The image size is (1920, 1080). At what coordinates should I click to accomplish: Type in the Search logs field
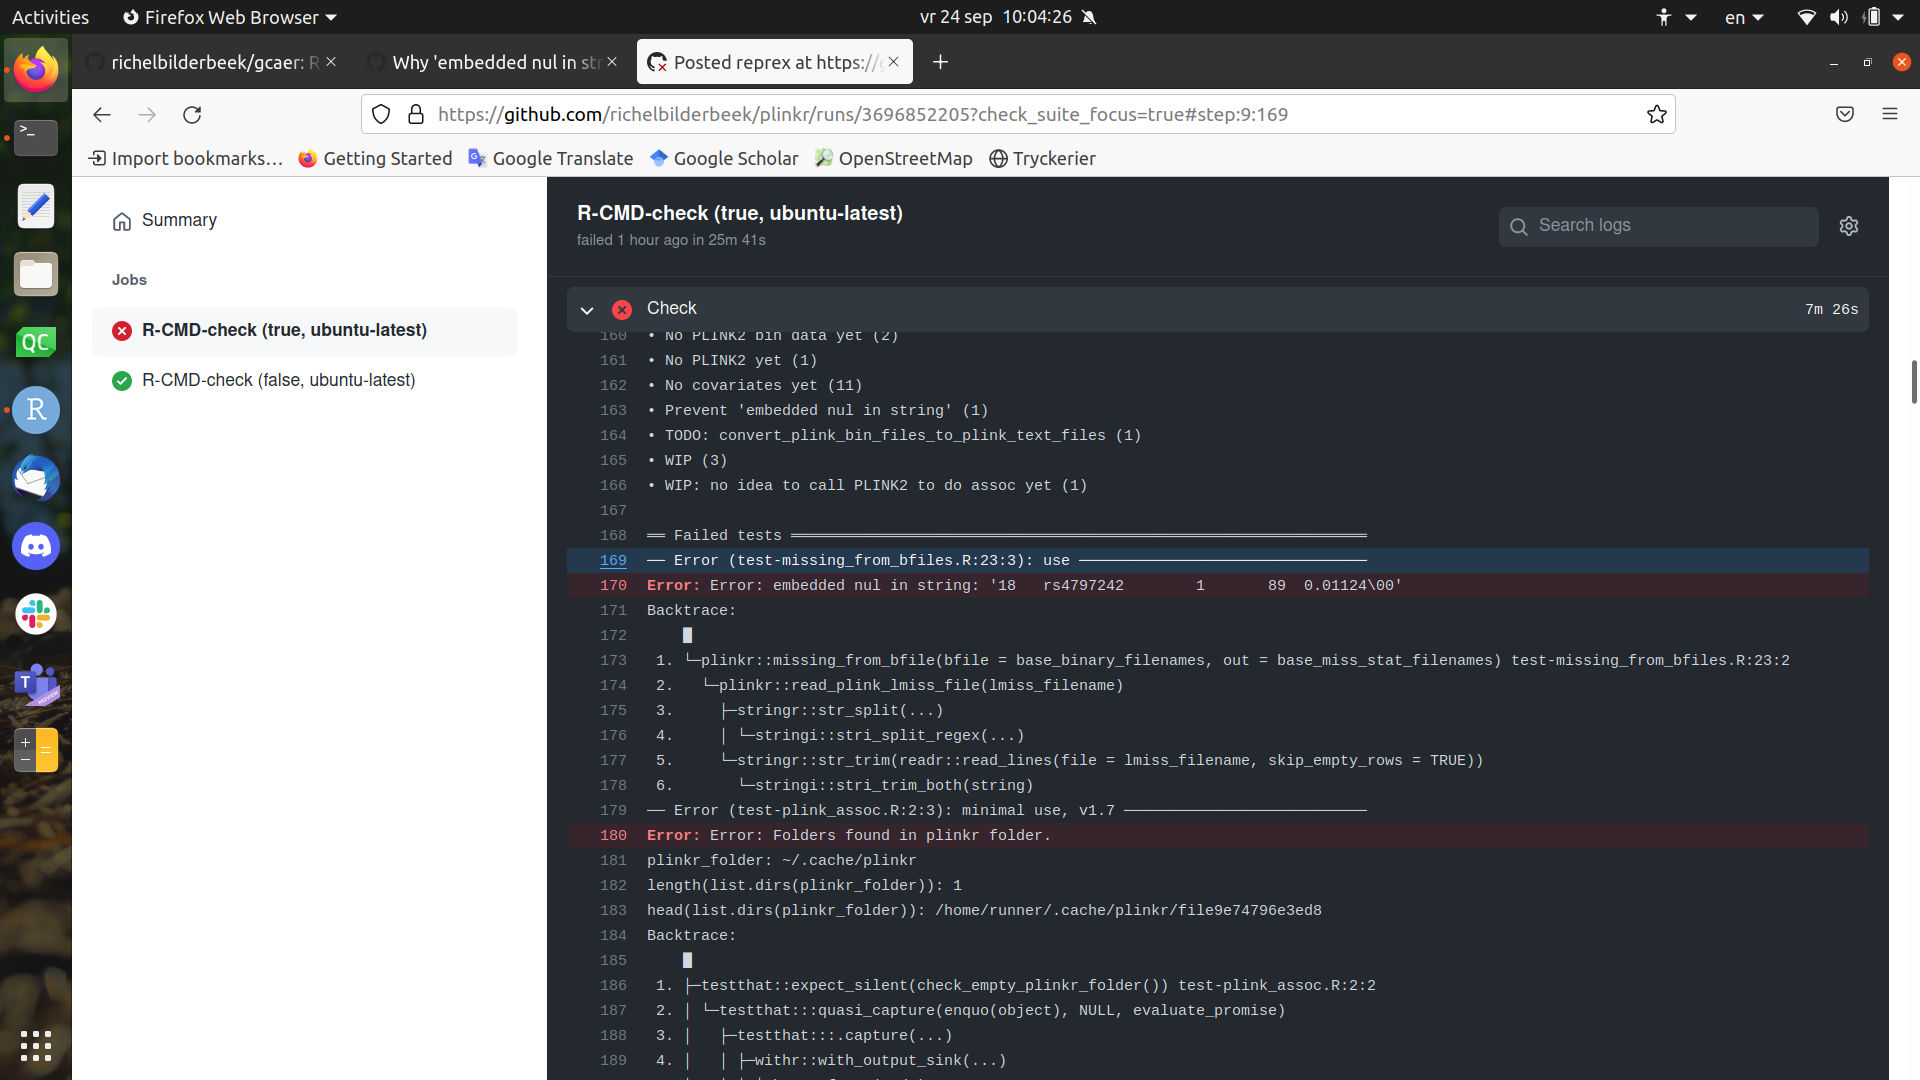pyautogui.click(x=1660, y=226)
